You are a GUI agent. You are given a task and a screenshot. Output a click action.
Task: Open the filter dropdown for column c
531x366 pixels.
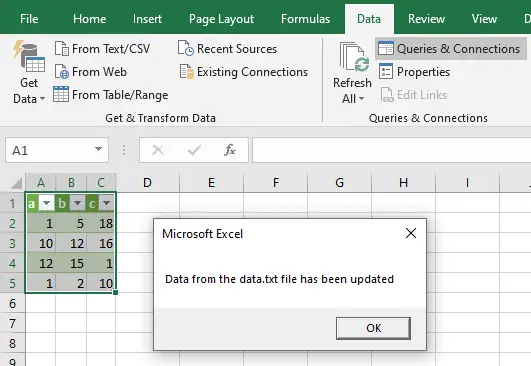pyautogui.click(x=107, y=203)
